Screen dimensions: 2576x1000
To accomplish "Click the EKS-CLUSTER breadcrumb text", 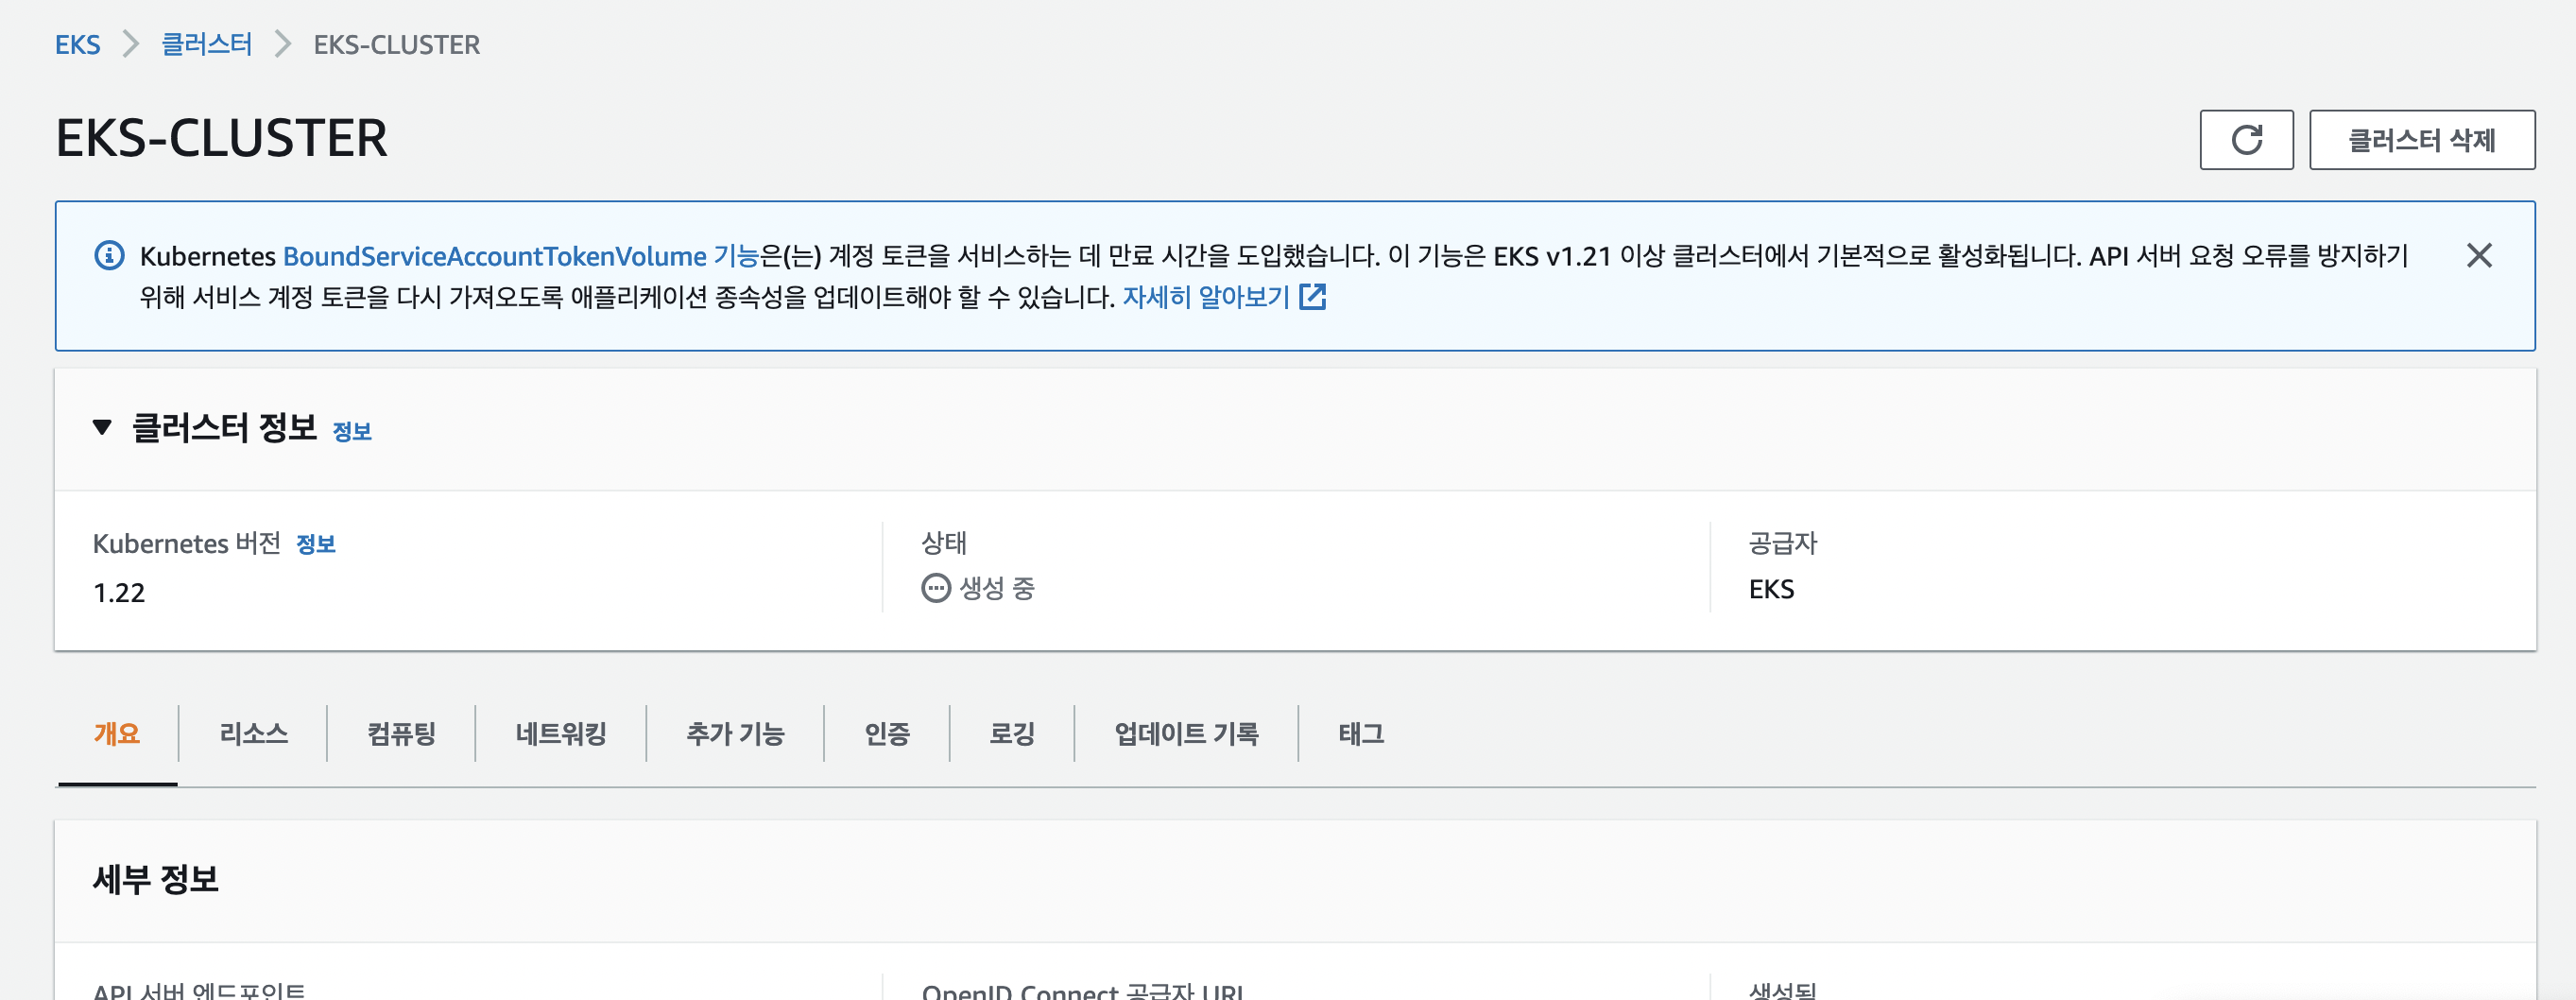I will click(397, 45).
